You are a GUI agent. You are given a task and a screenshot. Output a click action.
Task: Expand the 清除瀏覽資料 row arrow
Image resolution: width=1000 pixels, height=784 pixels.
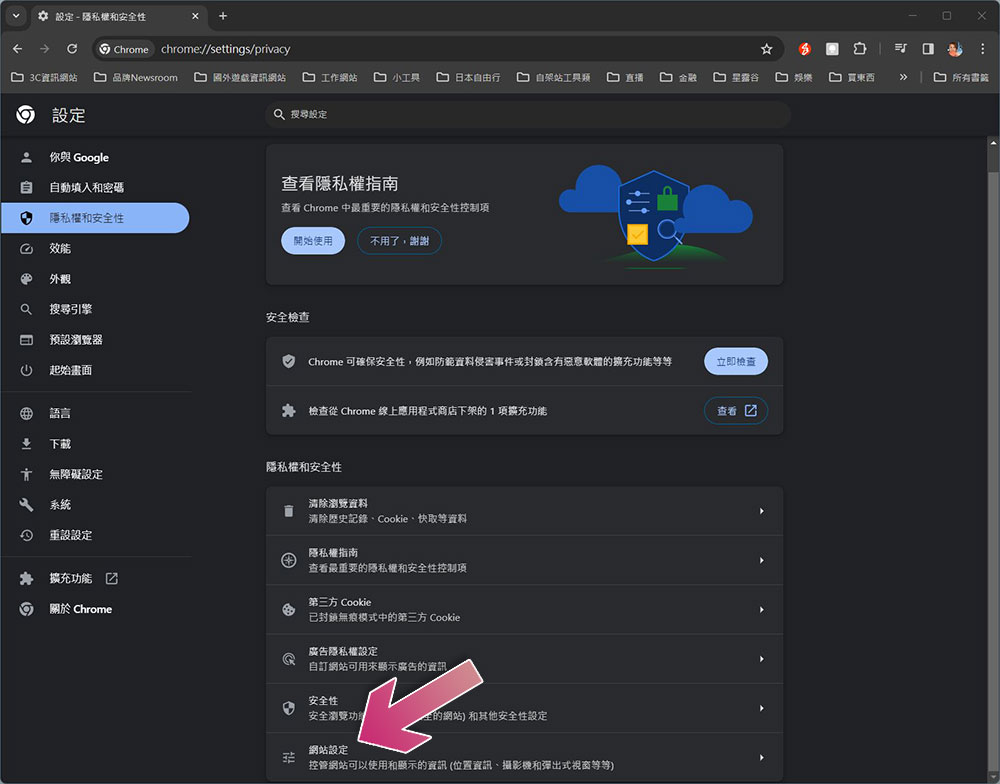click(x=761, y=511)
